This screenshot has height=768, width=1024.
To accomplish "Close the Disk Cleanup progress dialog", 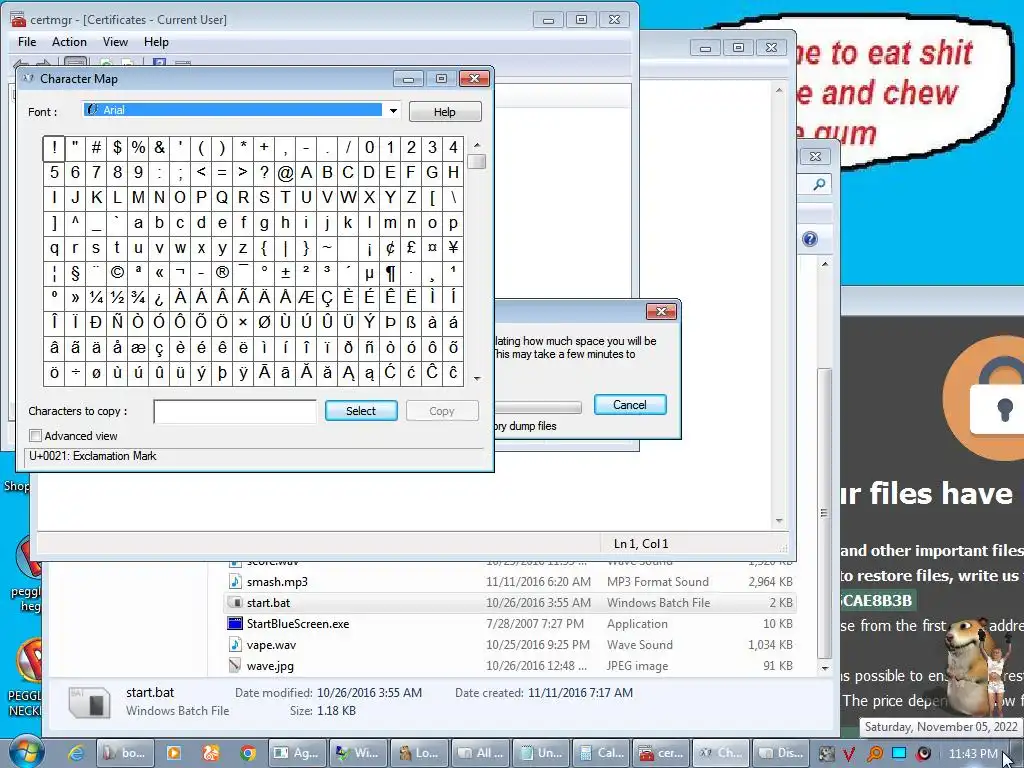I will click(661, 312).
